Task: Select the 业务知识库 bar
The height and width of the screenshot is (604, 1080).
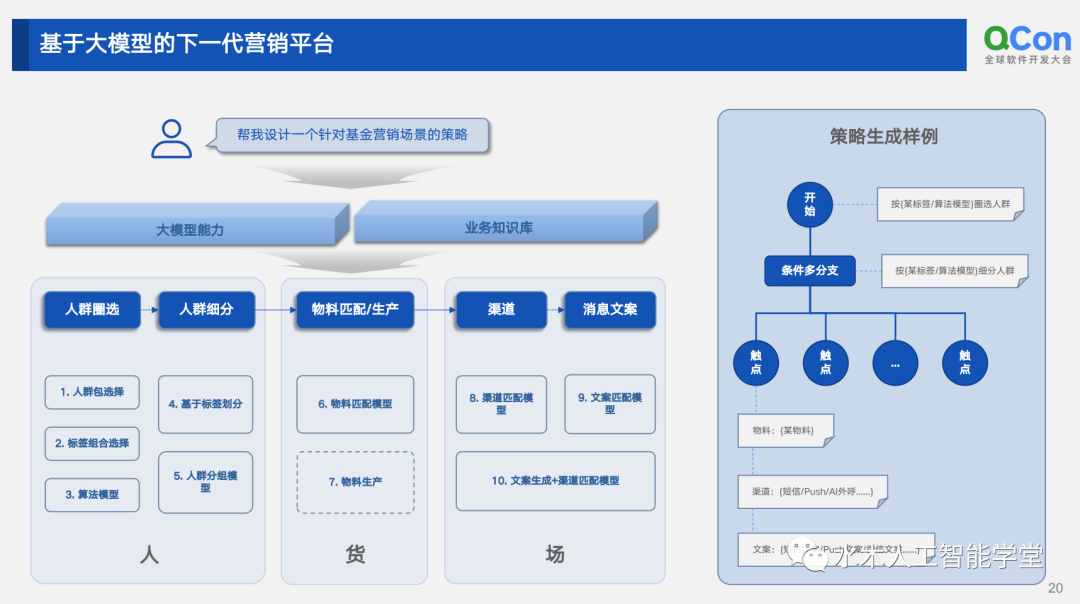Action: (x=499, y=227)
